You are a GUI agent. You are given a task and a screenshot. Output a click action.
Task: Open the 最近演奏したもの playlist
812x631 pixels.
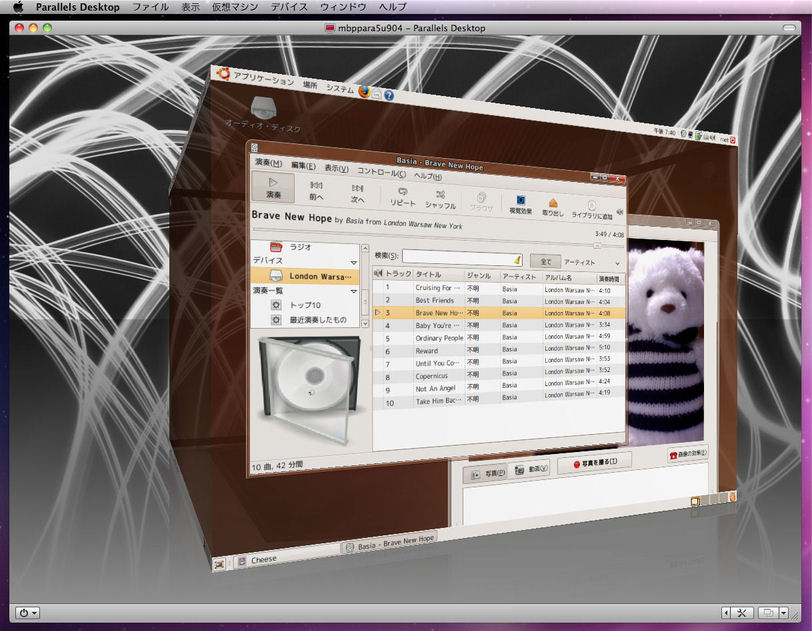coord(309,320)
